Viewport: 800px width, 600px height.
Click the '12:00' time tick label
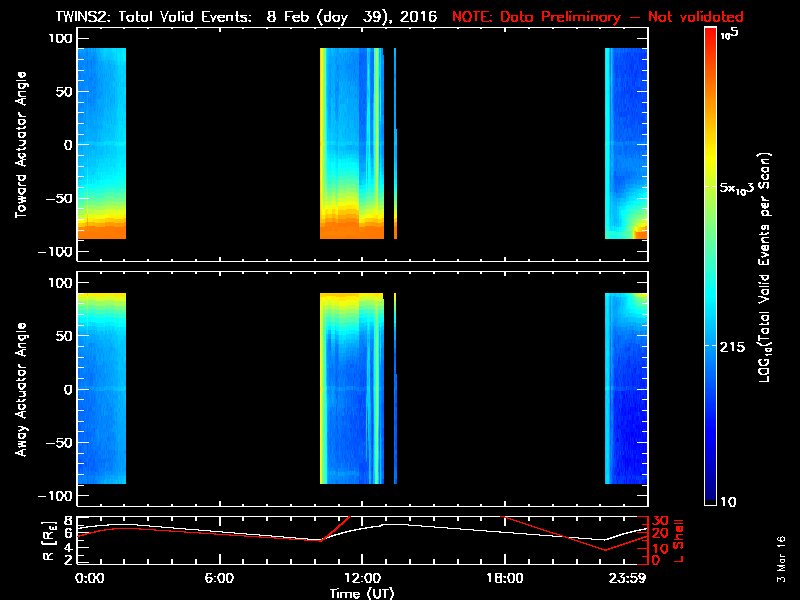click(x=362, y=578)
